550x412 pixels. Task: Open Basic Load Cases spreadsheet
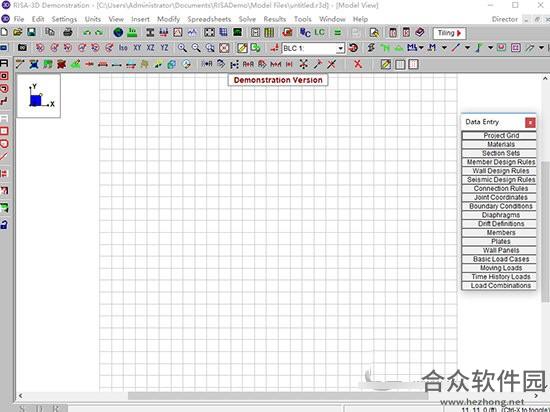[x=499, y=259]
